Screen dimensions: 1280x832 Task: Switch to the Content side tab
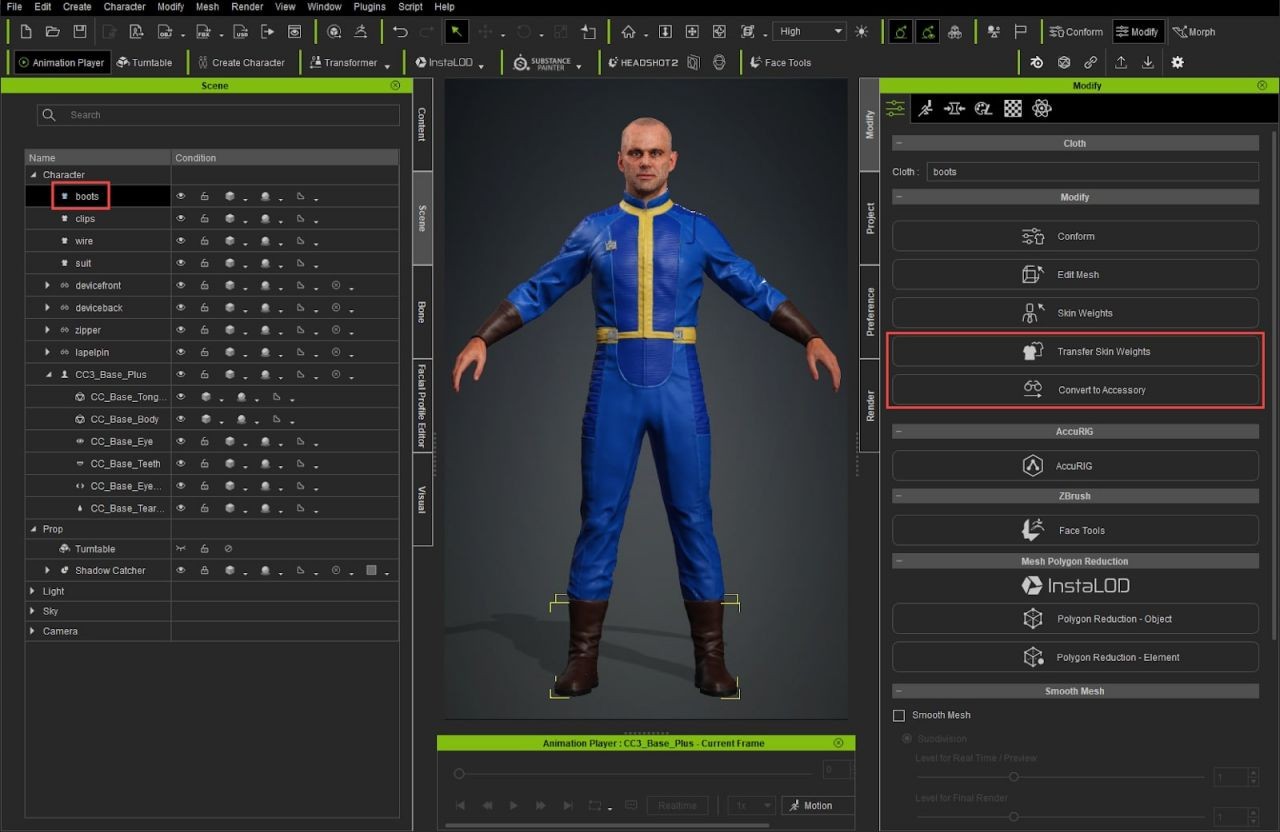(422, 124)
